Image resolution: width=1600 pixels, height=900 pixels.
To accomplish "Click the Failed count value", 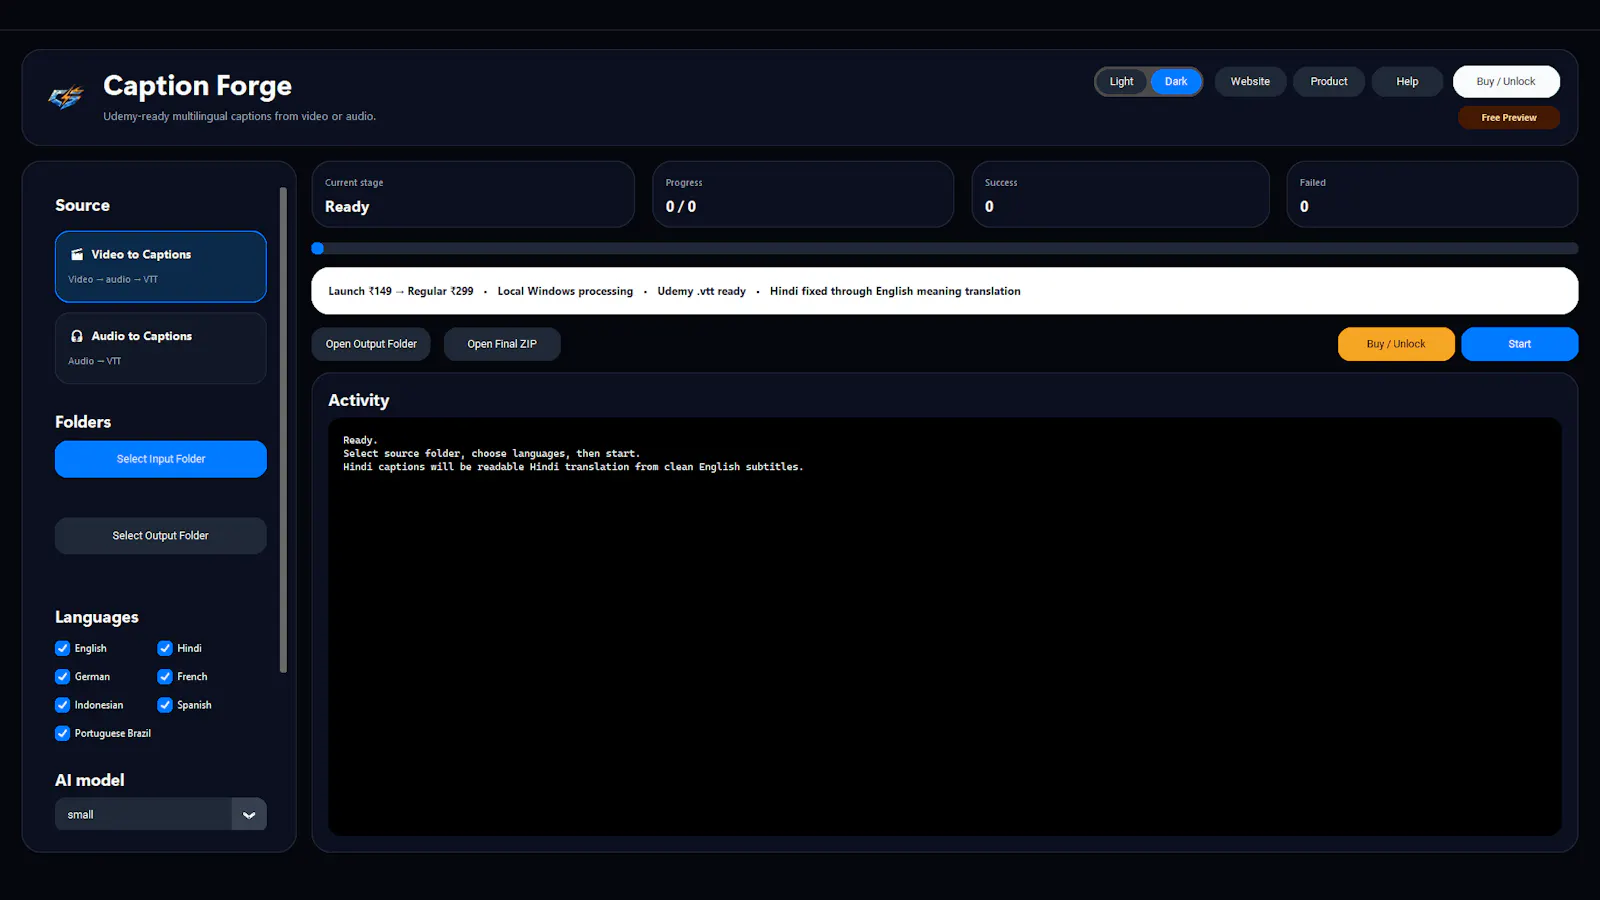I will (x=1304, y=206).
